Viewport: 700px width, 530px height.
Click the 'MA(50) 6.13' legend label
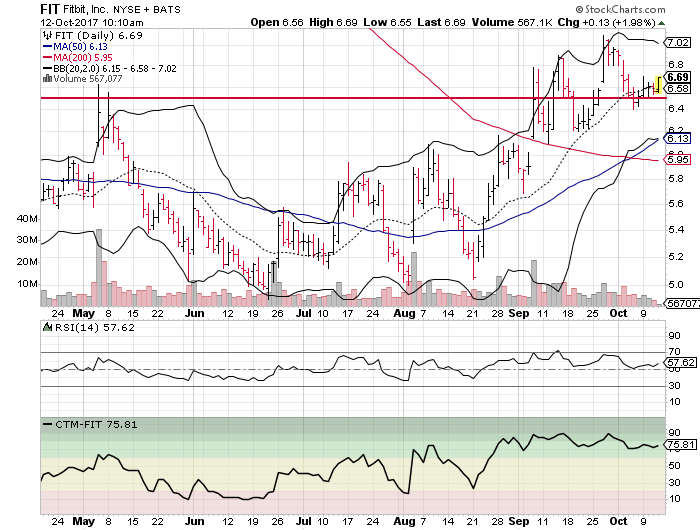(80, 46)
